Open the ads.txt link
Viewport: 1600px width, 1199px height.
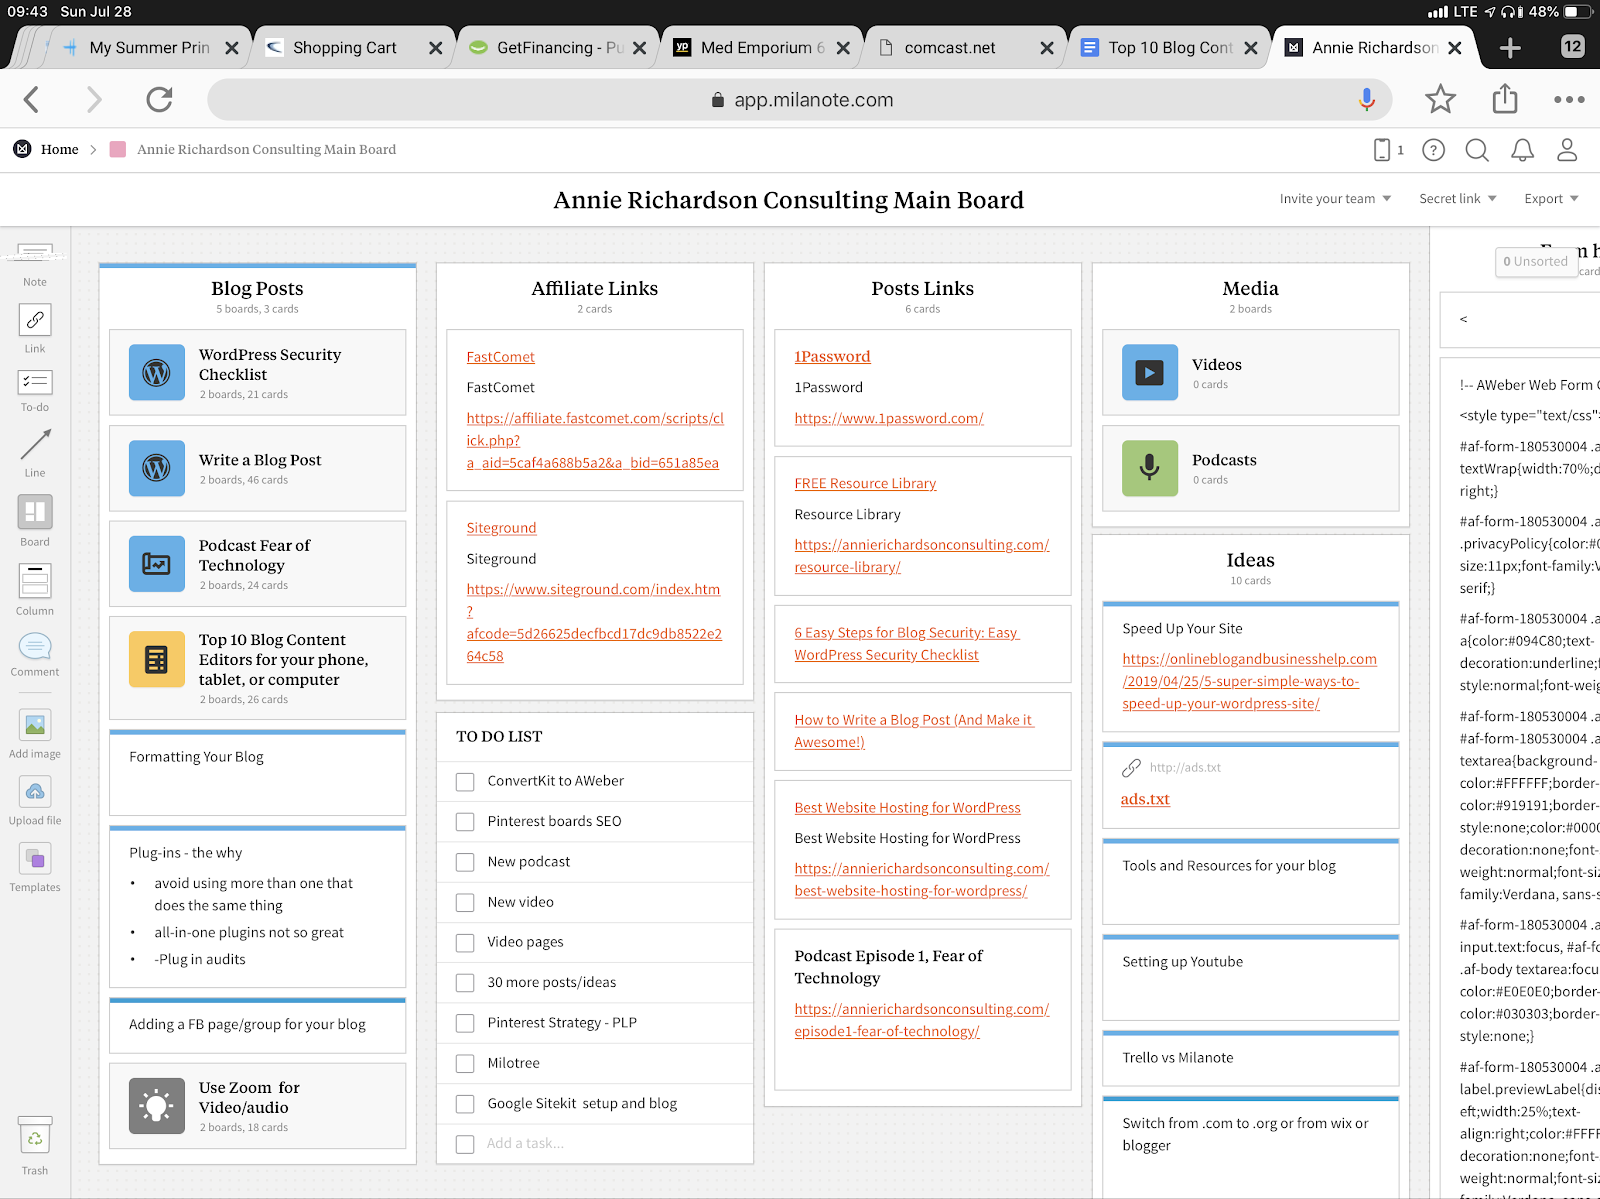(1145, 799)
